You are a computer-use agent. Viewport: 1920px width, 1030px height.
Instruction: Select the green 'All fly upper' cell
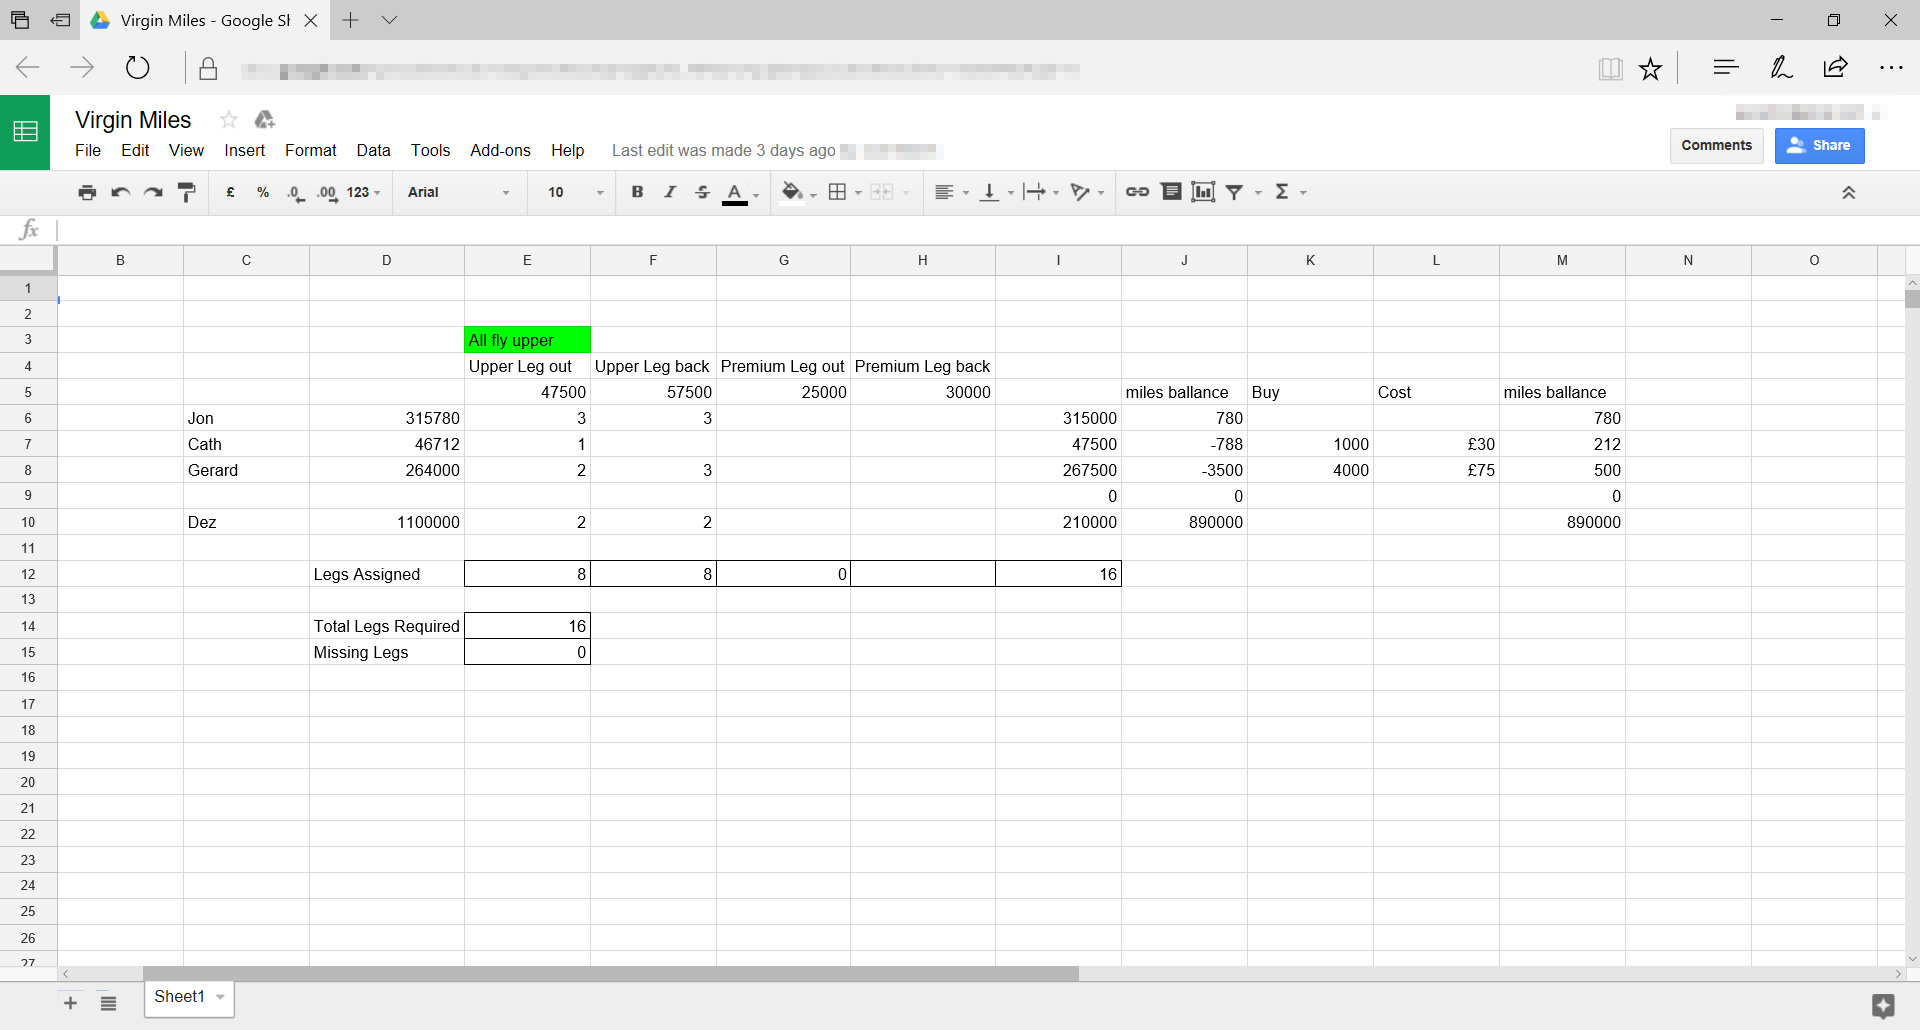527,340
